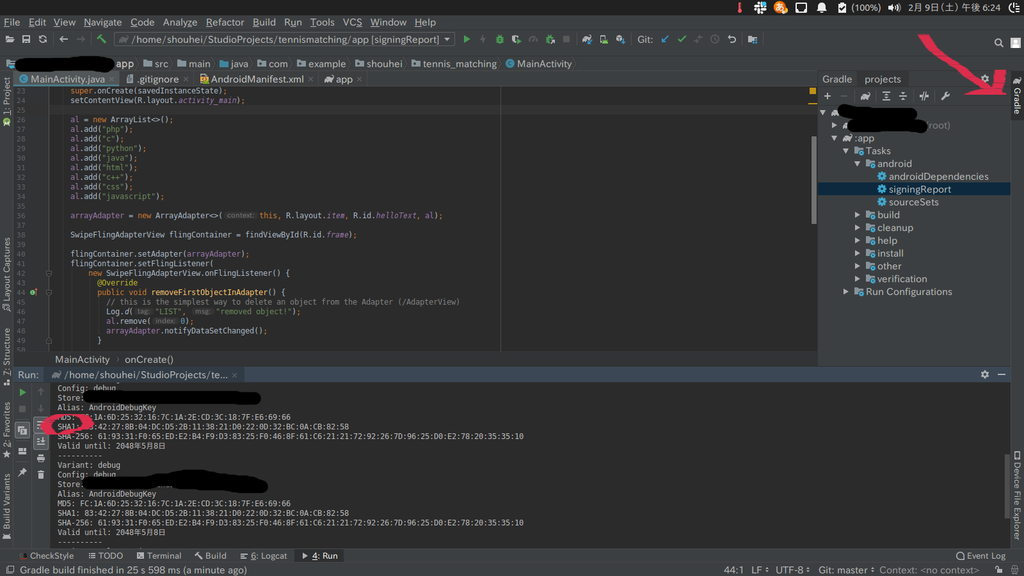
Task: Open Search Everywhere magnifier icon
Action: 999,42
